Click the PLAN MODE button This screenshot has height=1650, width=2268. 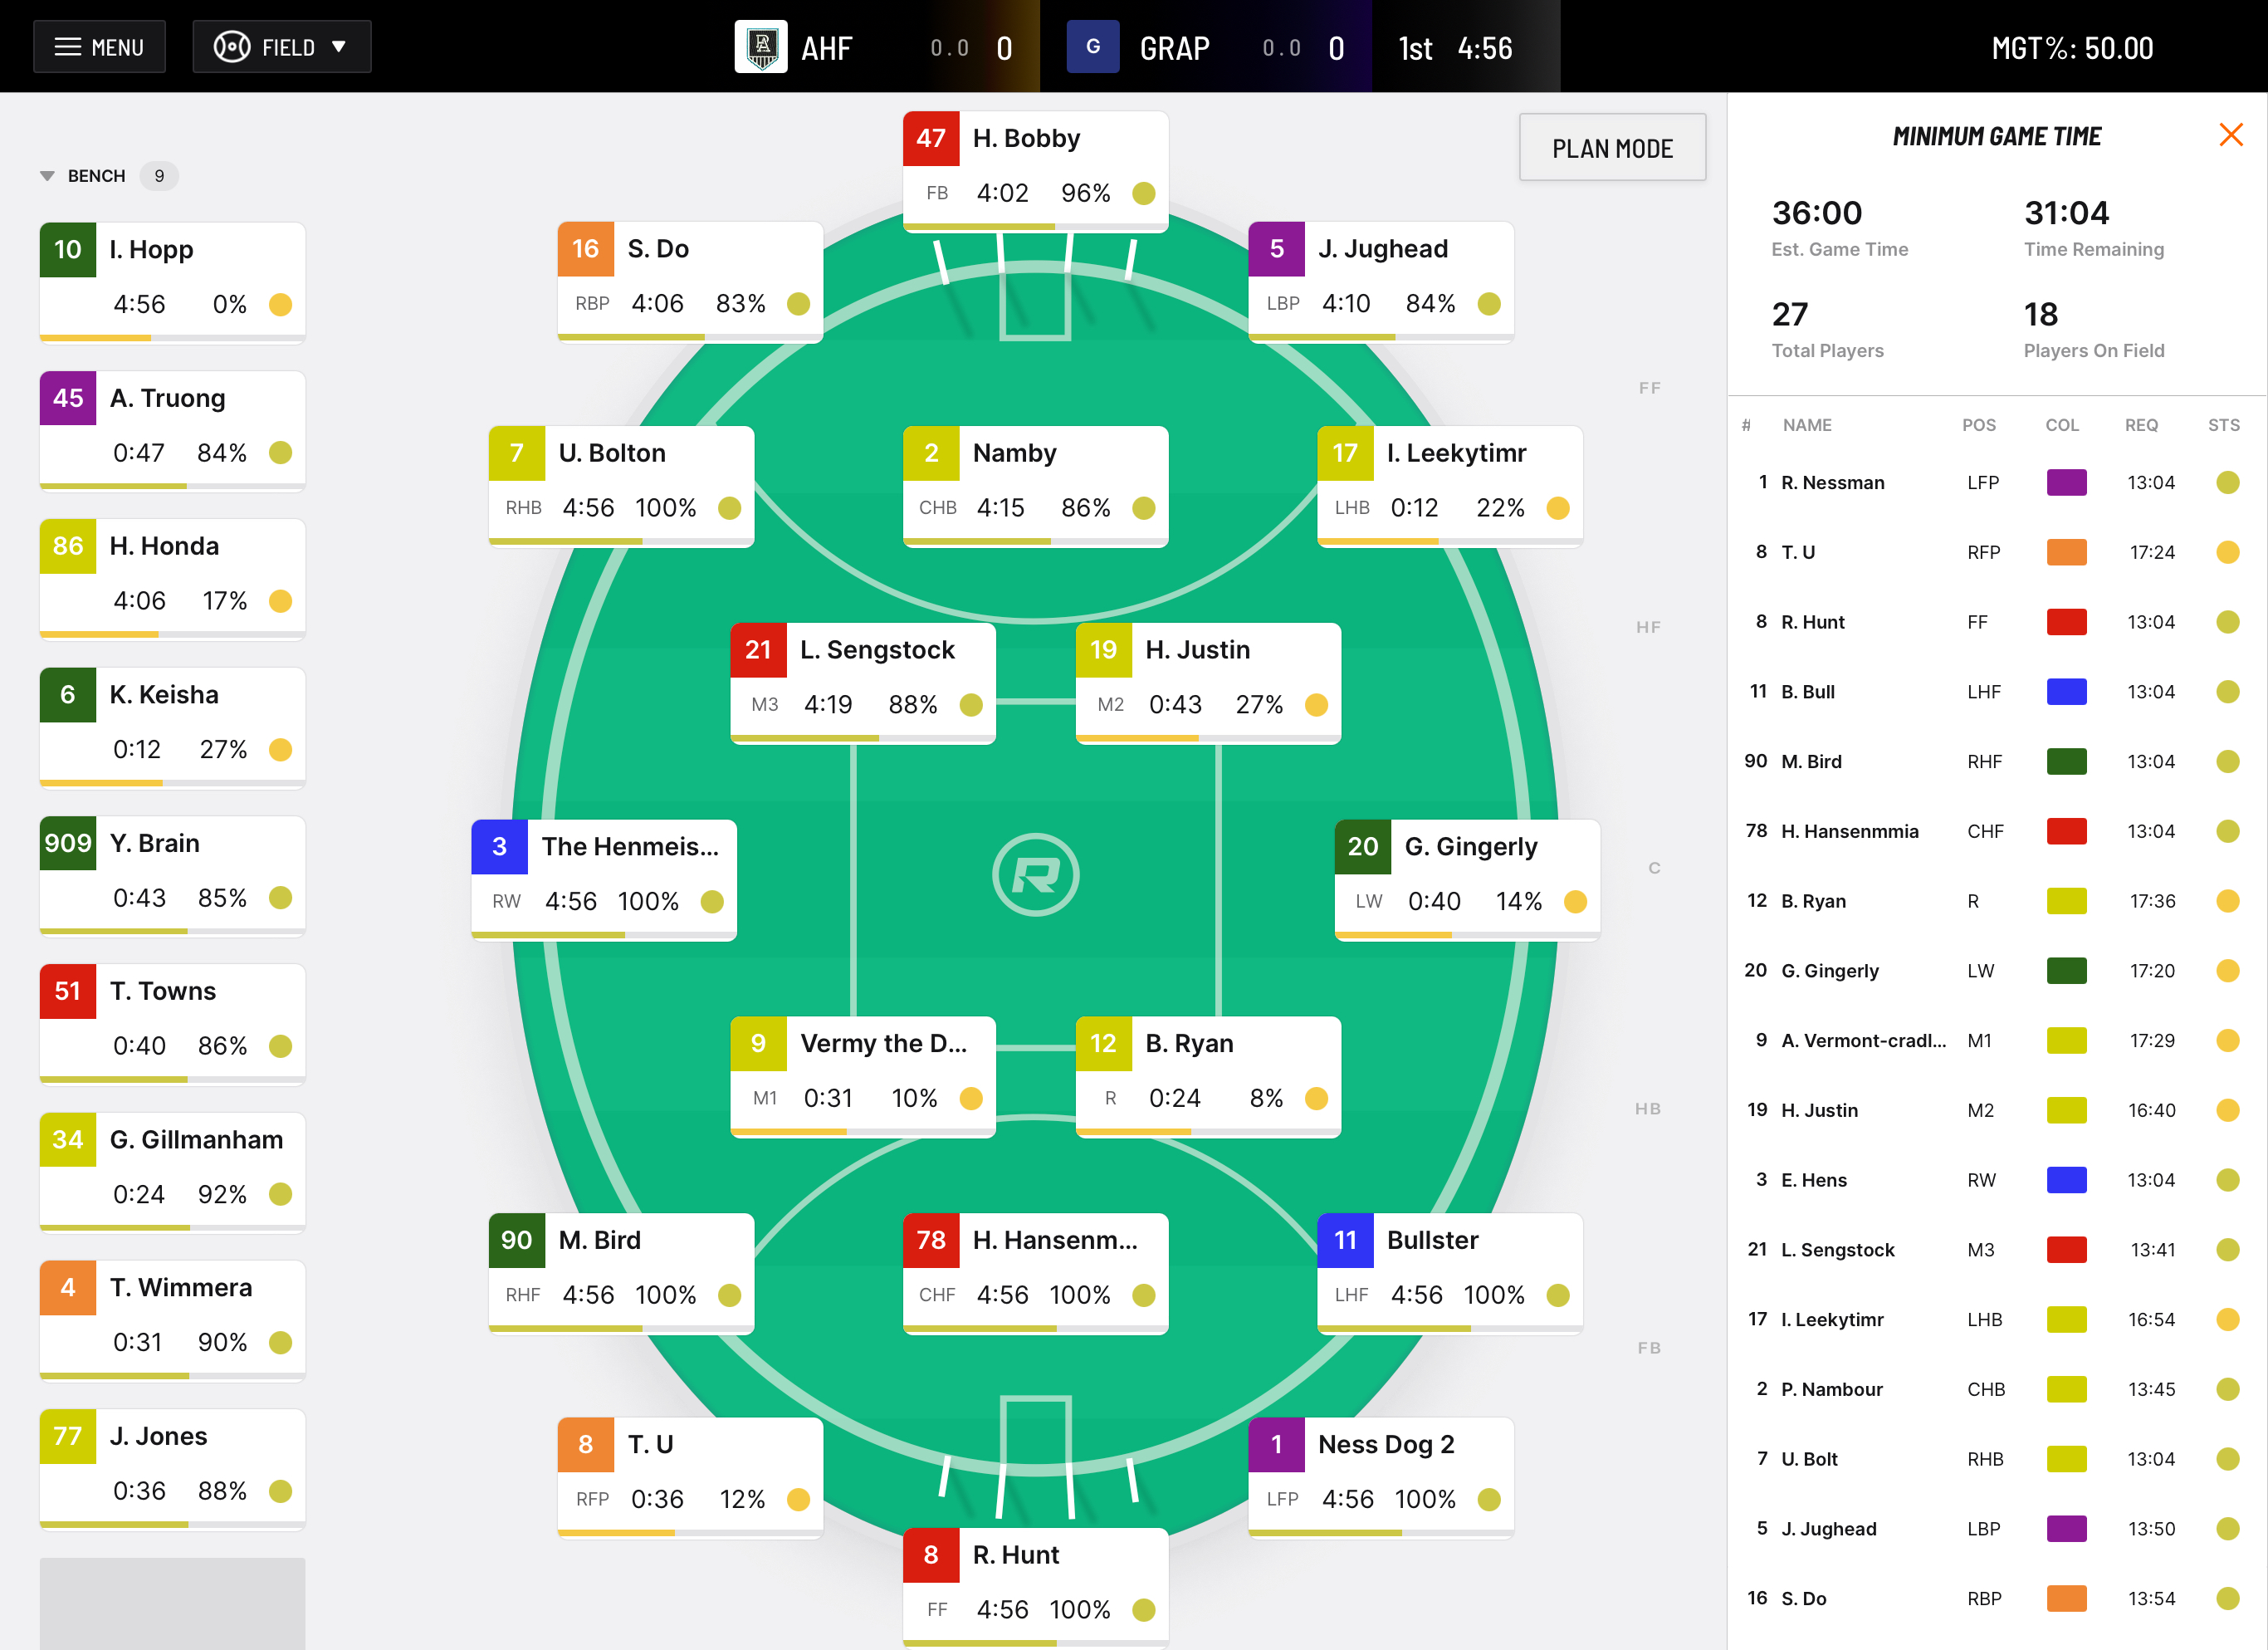click(1612, 147)
